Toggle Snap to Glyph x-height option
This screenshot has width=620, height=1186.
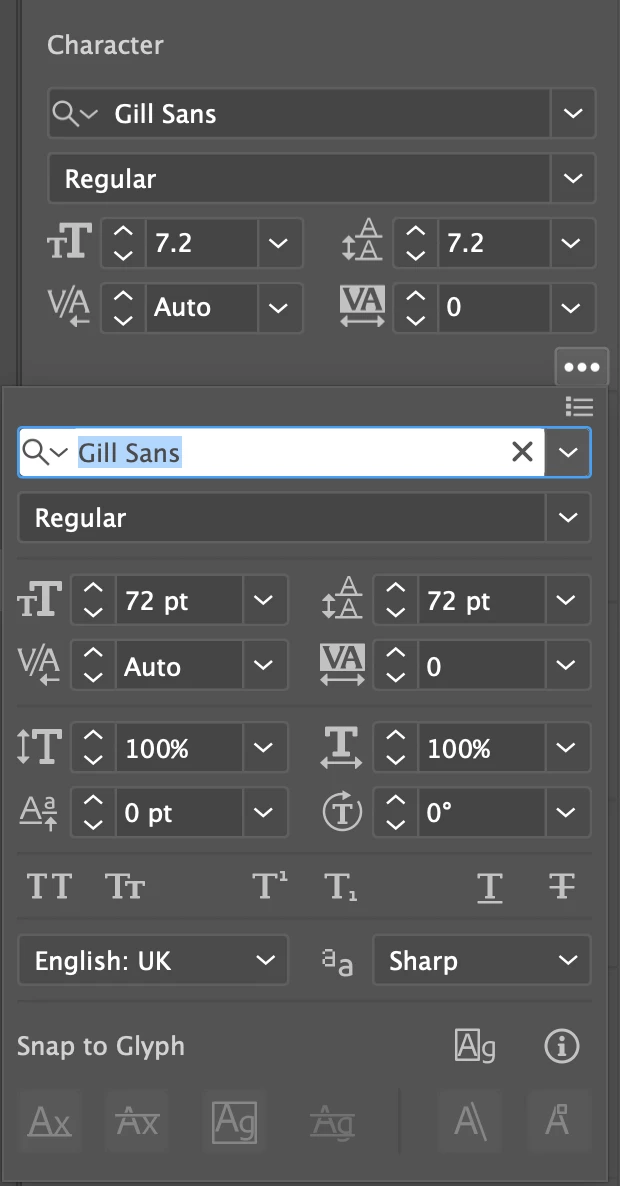pyautogui.click(x=137, y=1122)
